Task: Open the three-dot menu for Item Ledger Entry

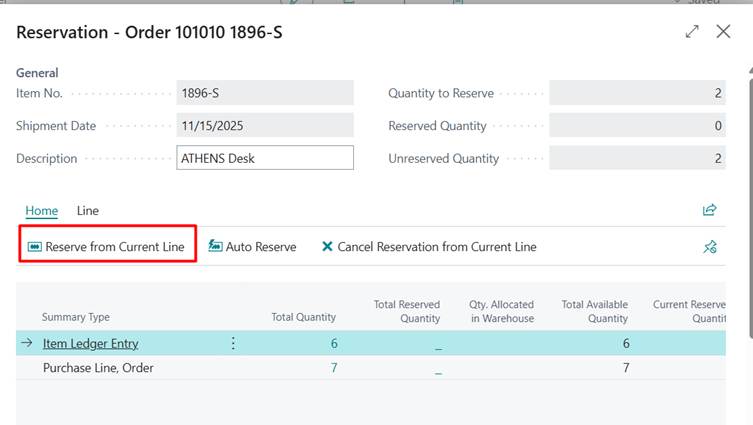Action: click(233, 343)
